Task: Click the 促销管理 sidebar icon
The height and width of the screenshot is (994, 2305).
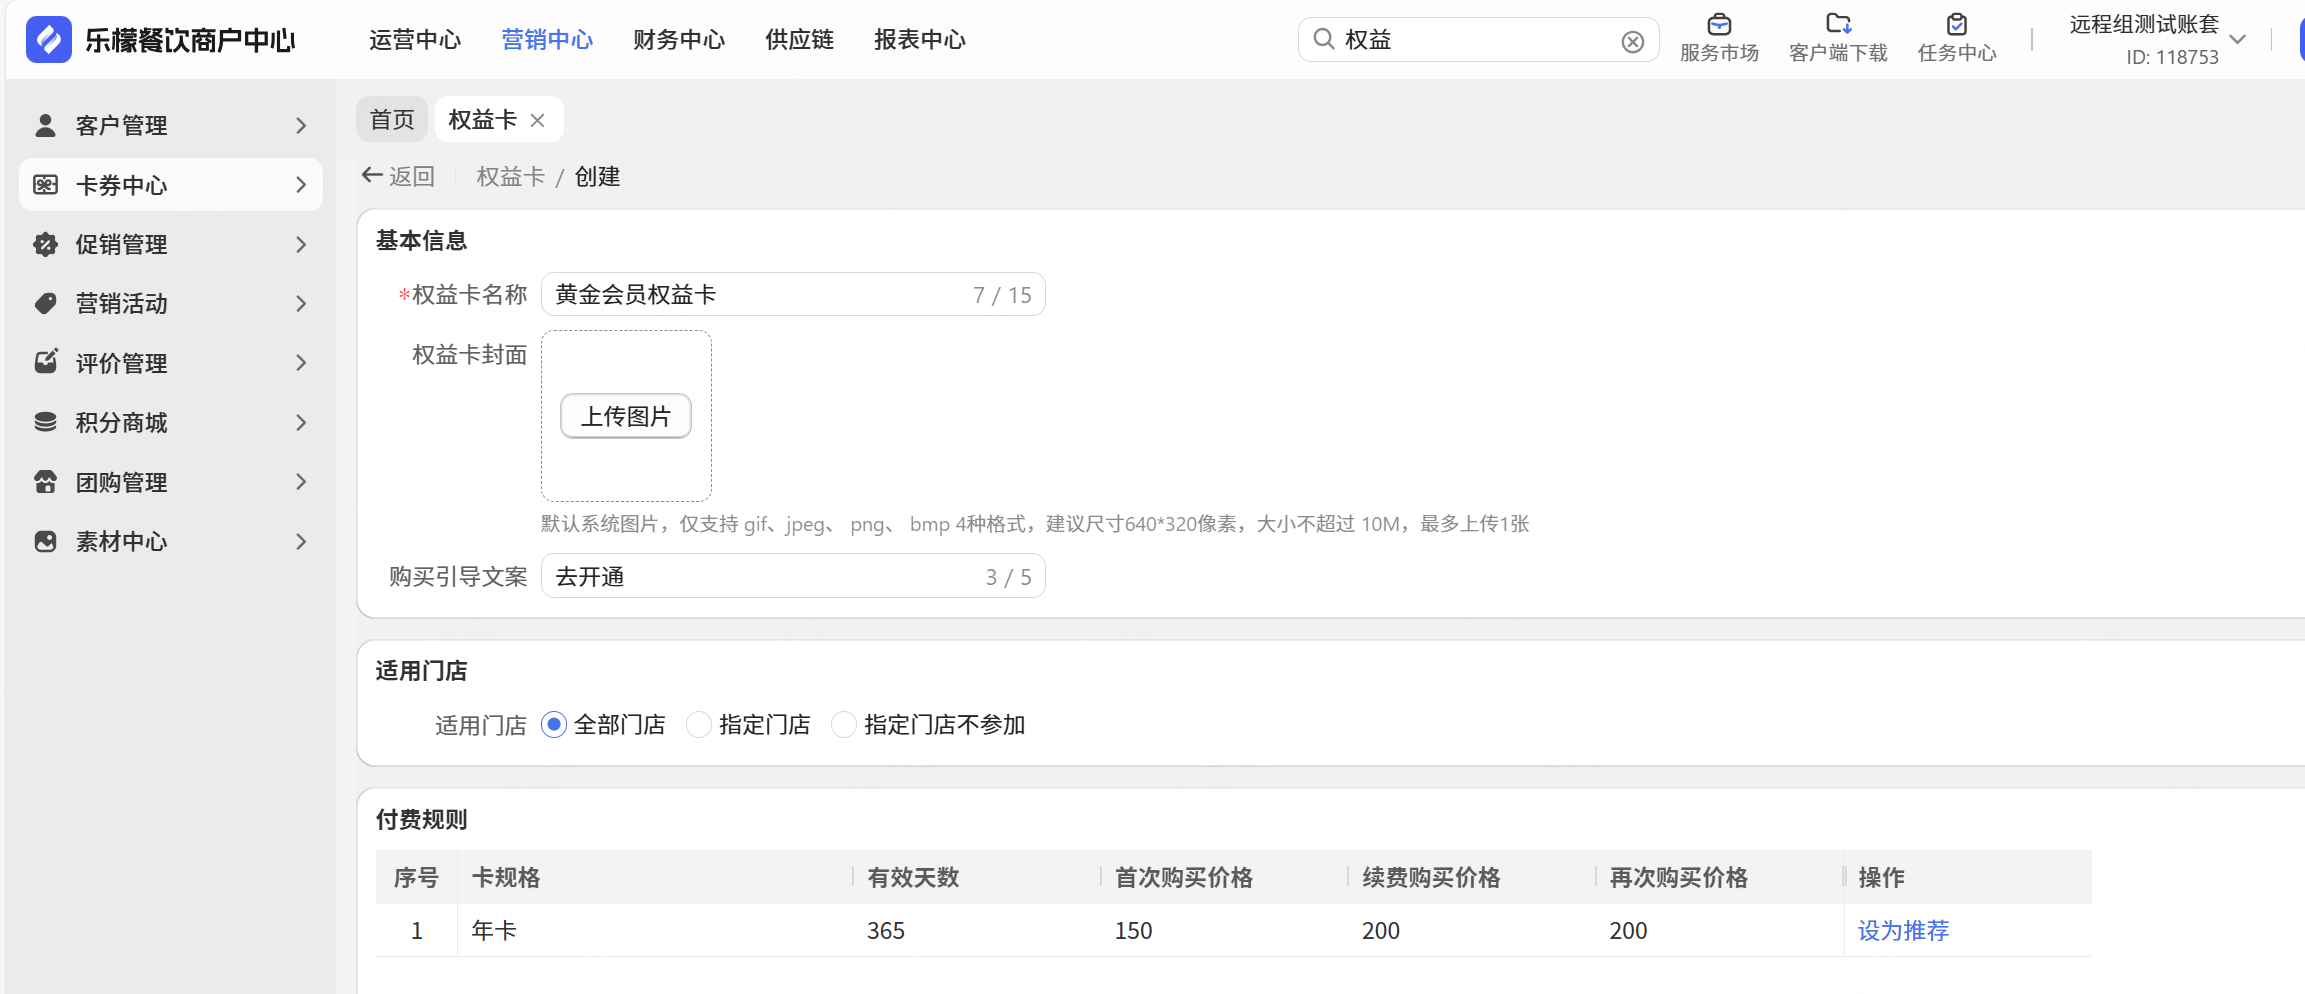Action: (x=45, y=244)
